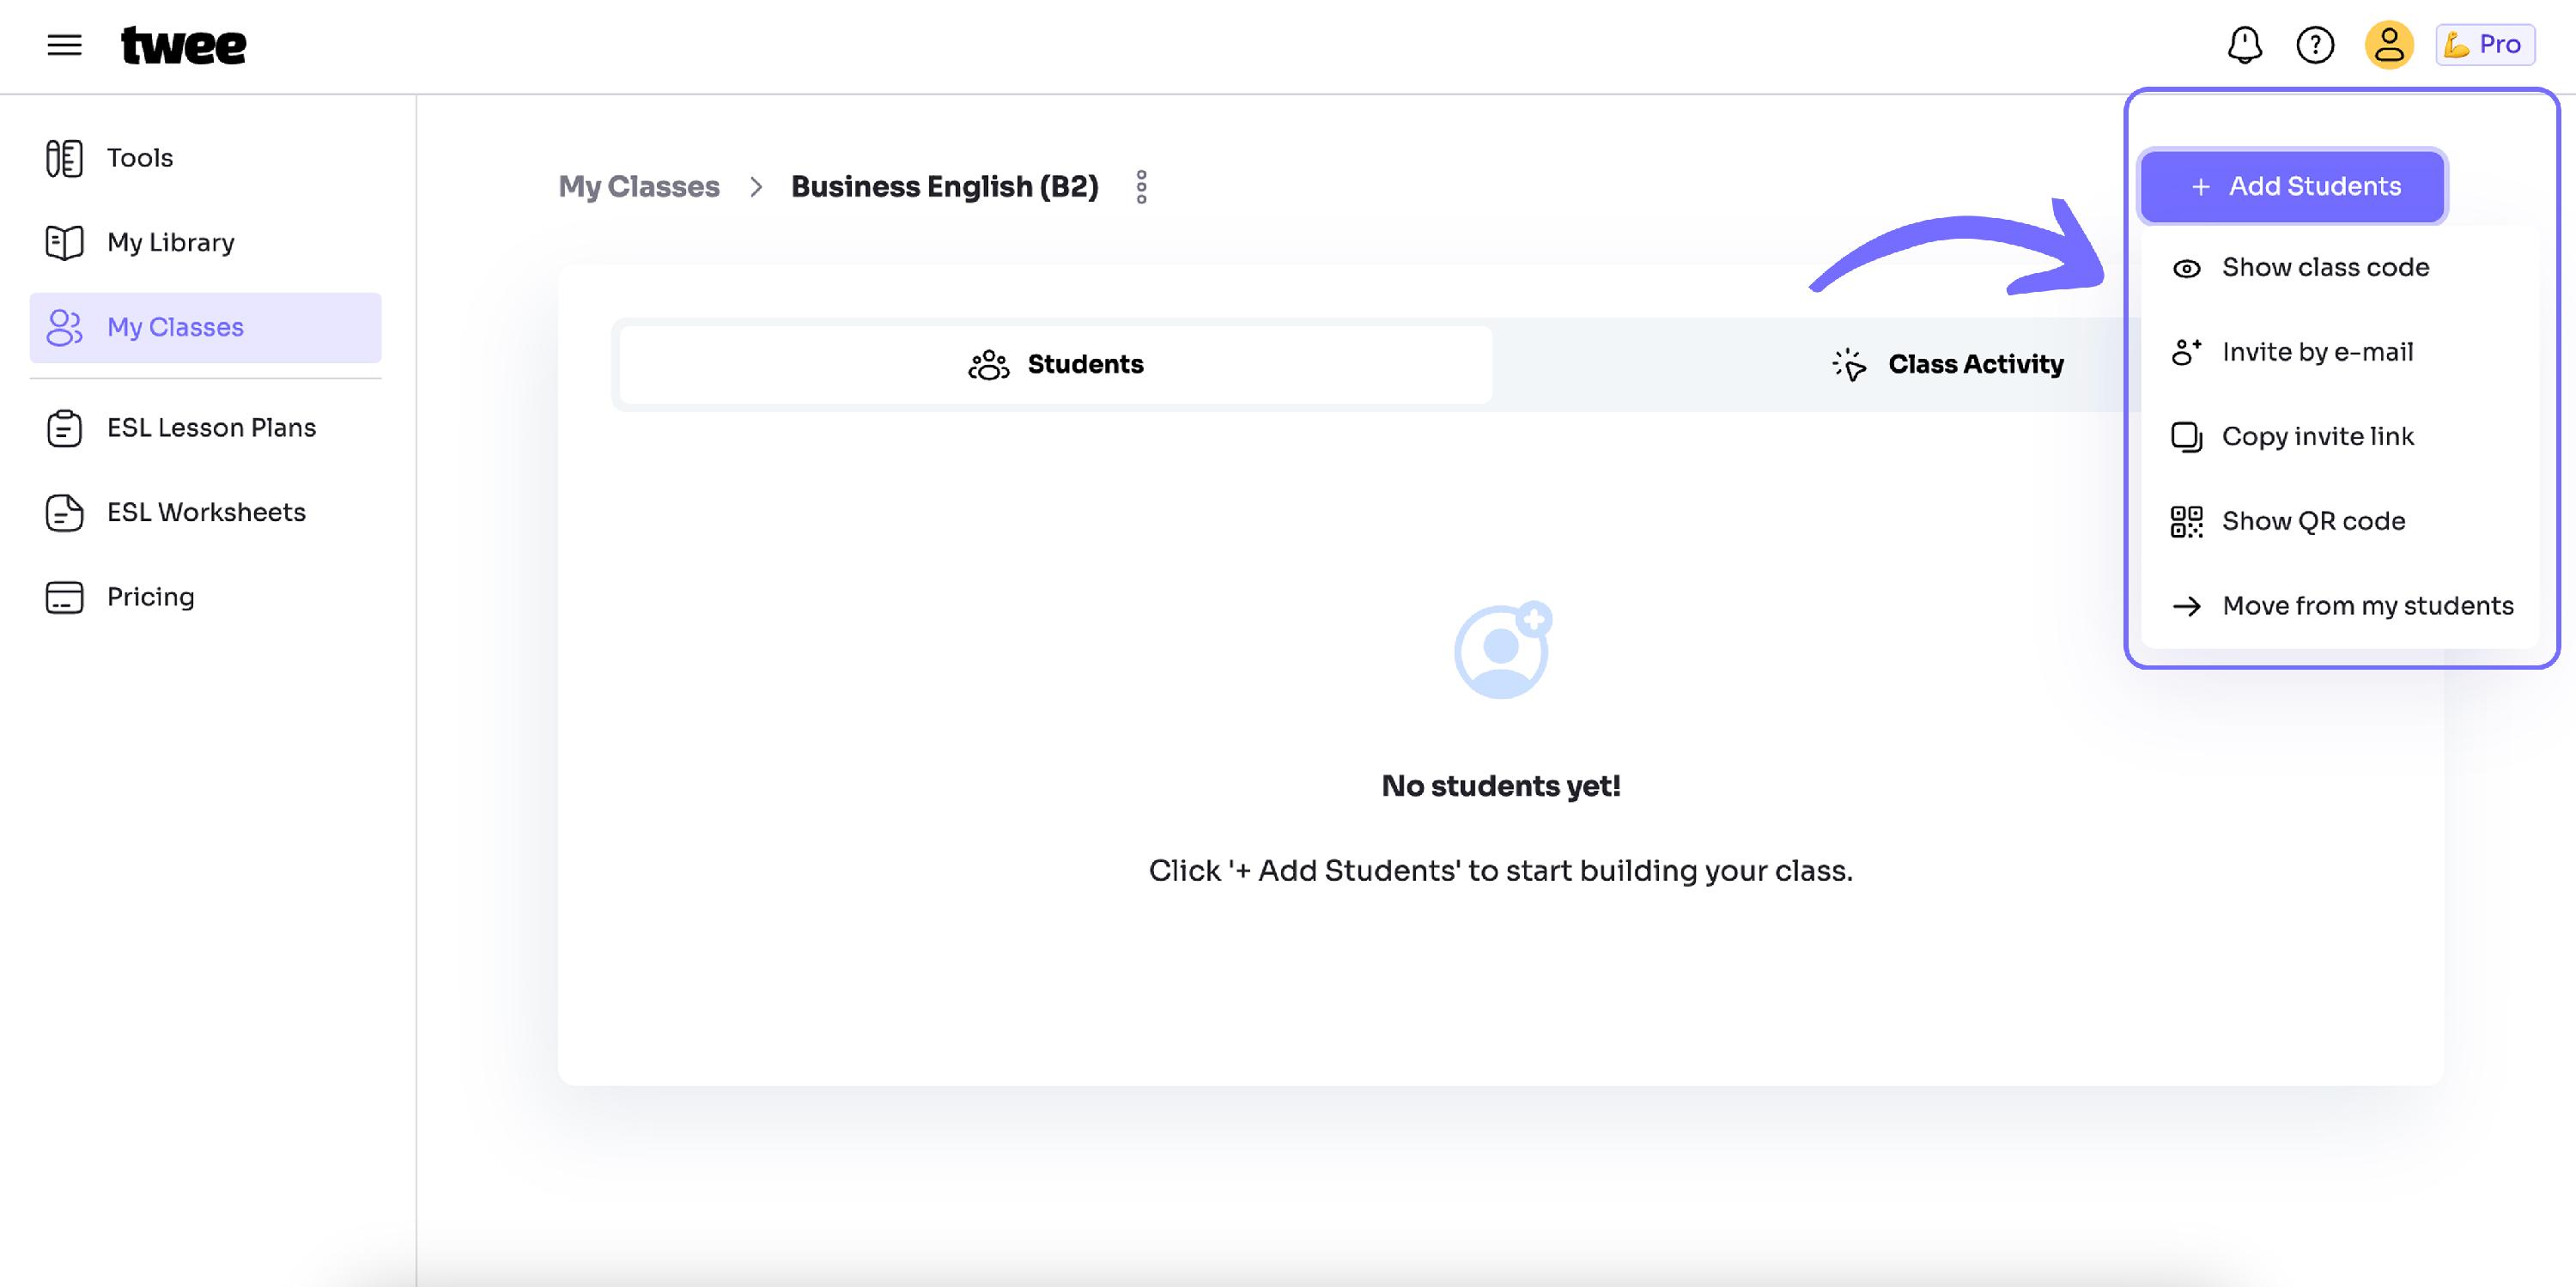The width and height of the screenshot is (2576, 1287).
Task: Click the Add Students button
Action: pos(2292,187)
